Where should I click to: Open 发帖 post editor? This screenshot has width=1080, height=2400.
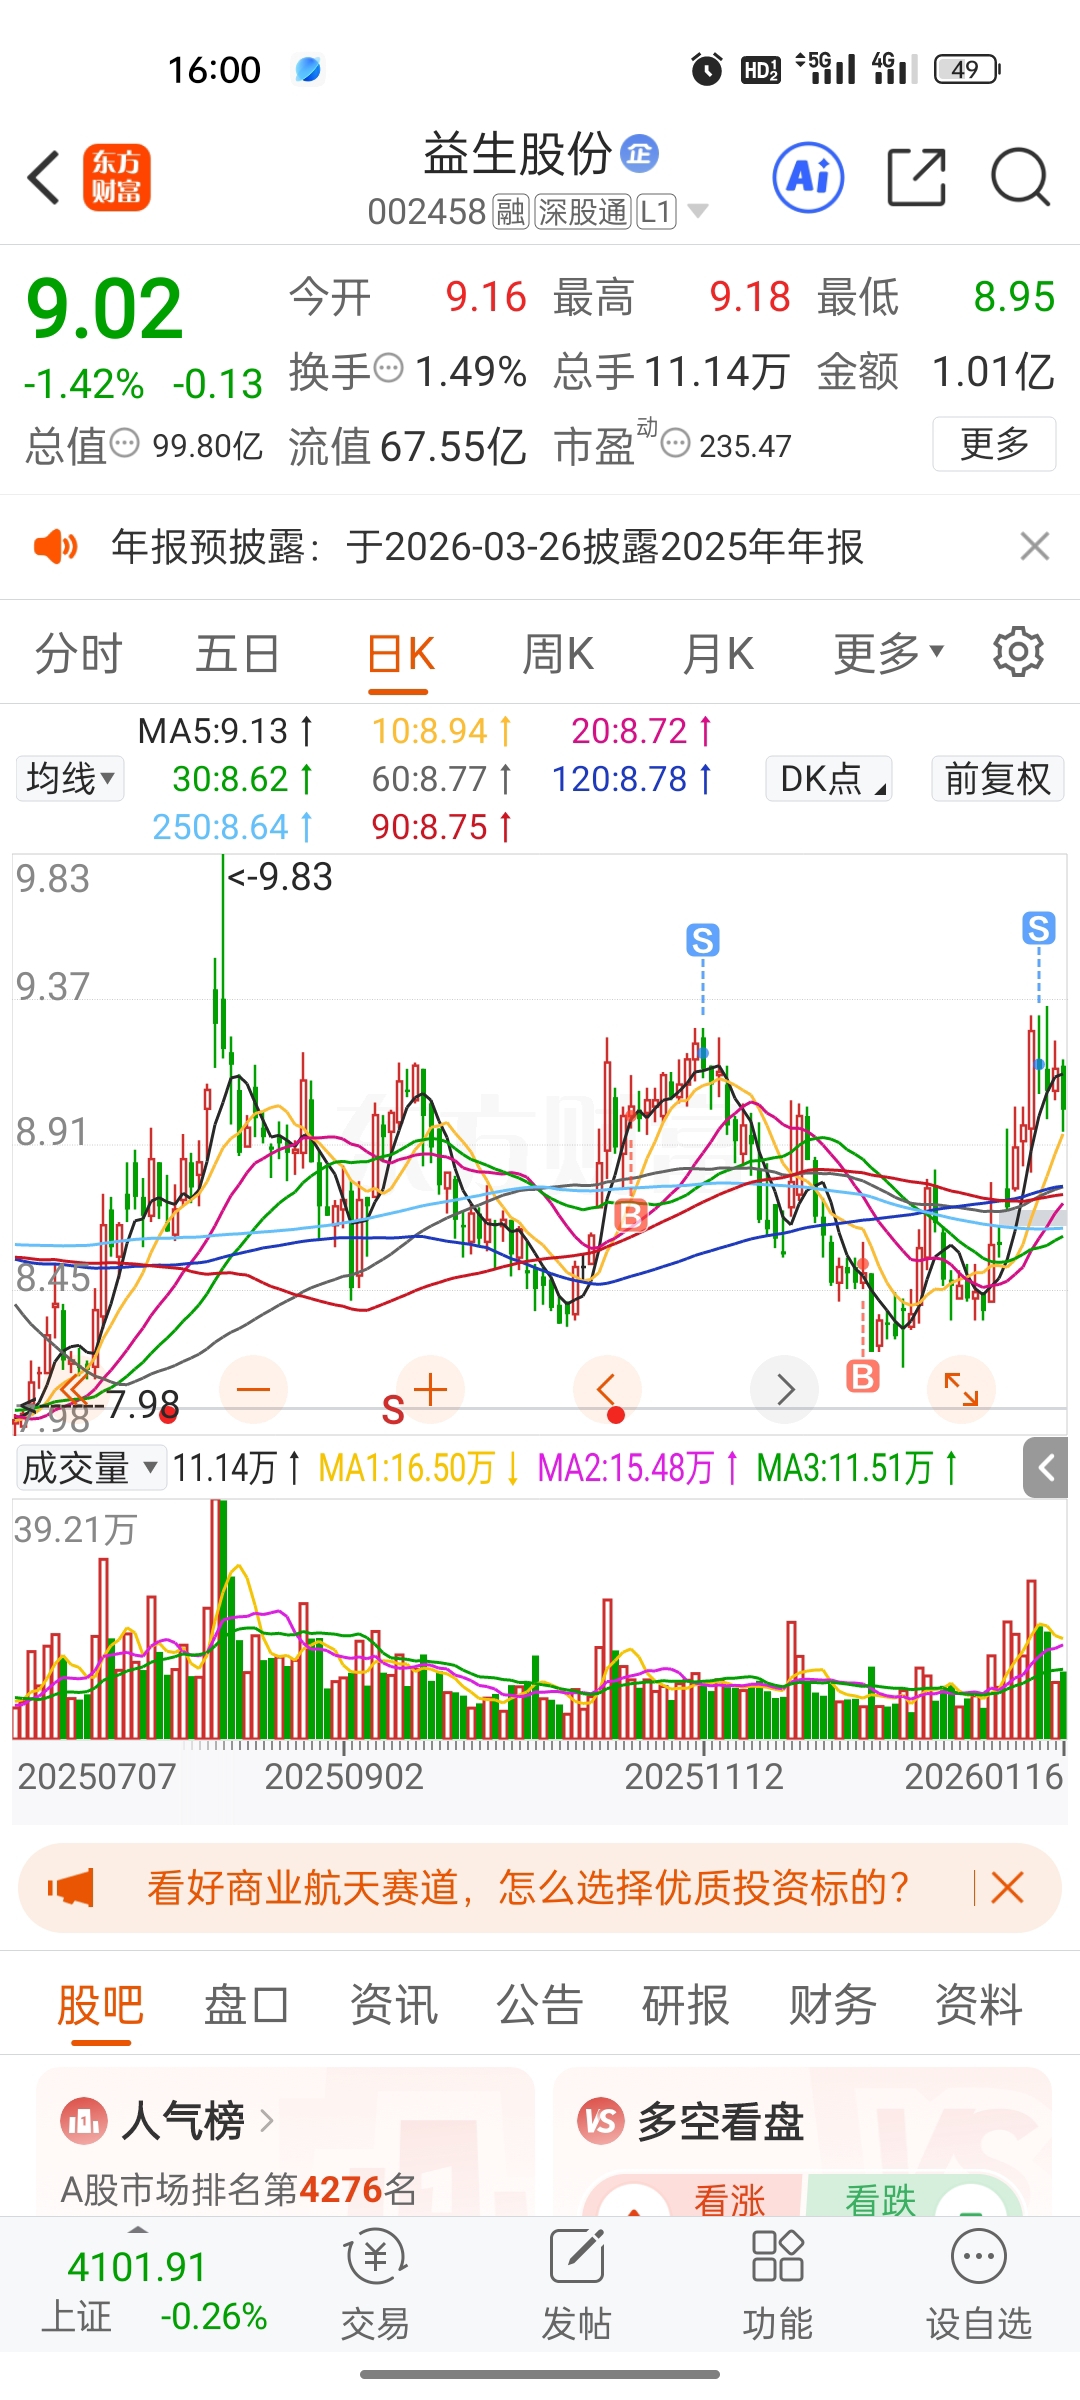click(576, 2286)
